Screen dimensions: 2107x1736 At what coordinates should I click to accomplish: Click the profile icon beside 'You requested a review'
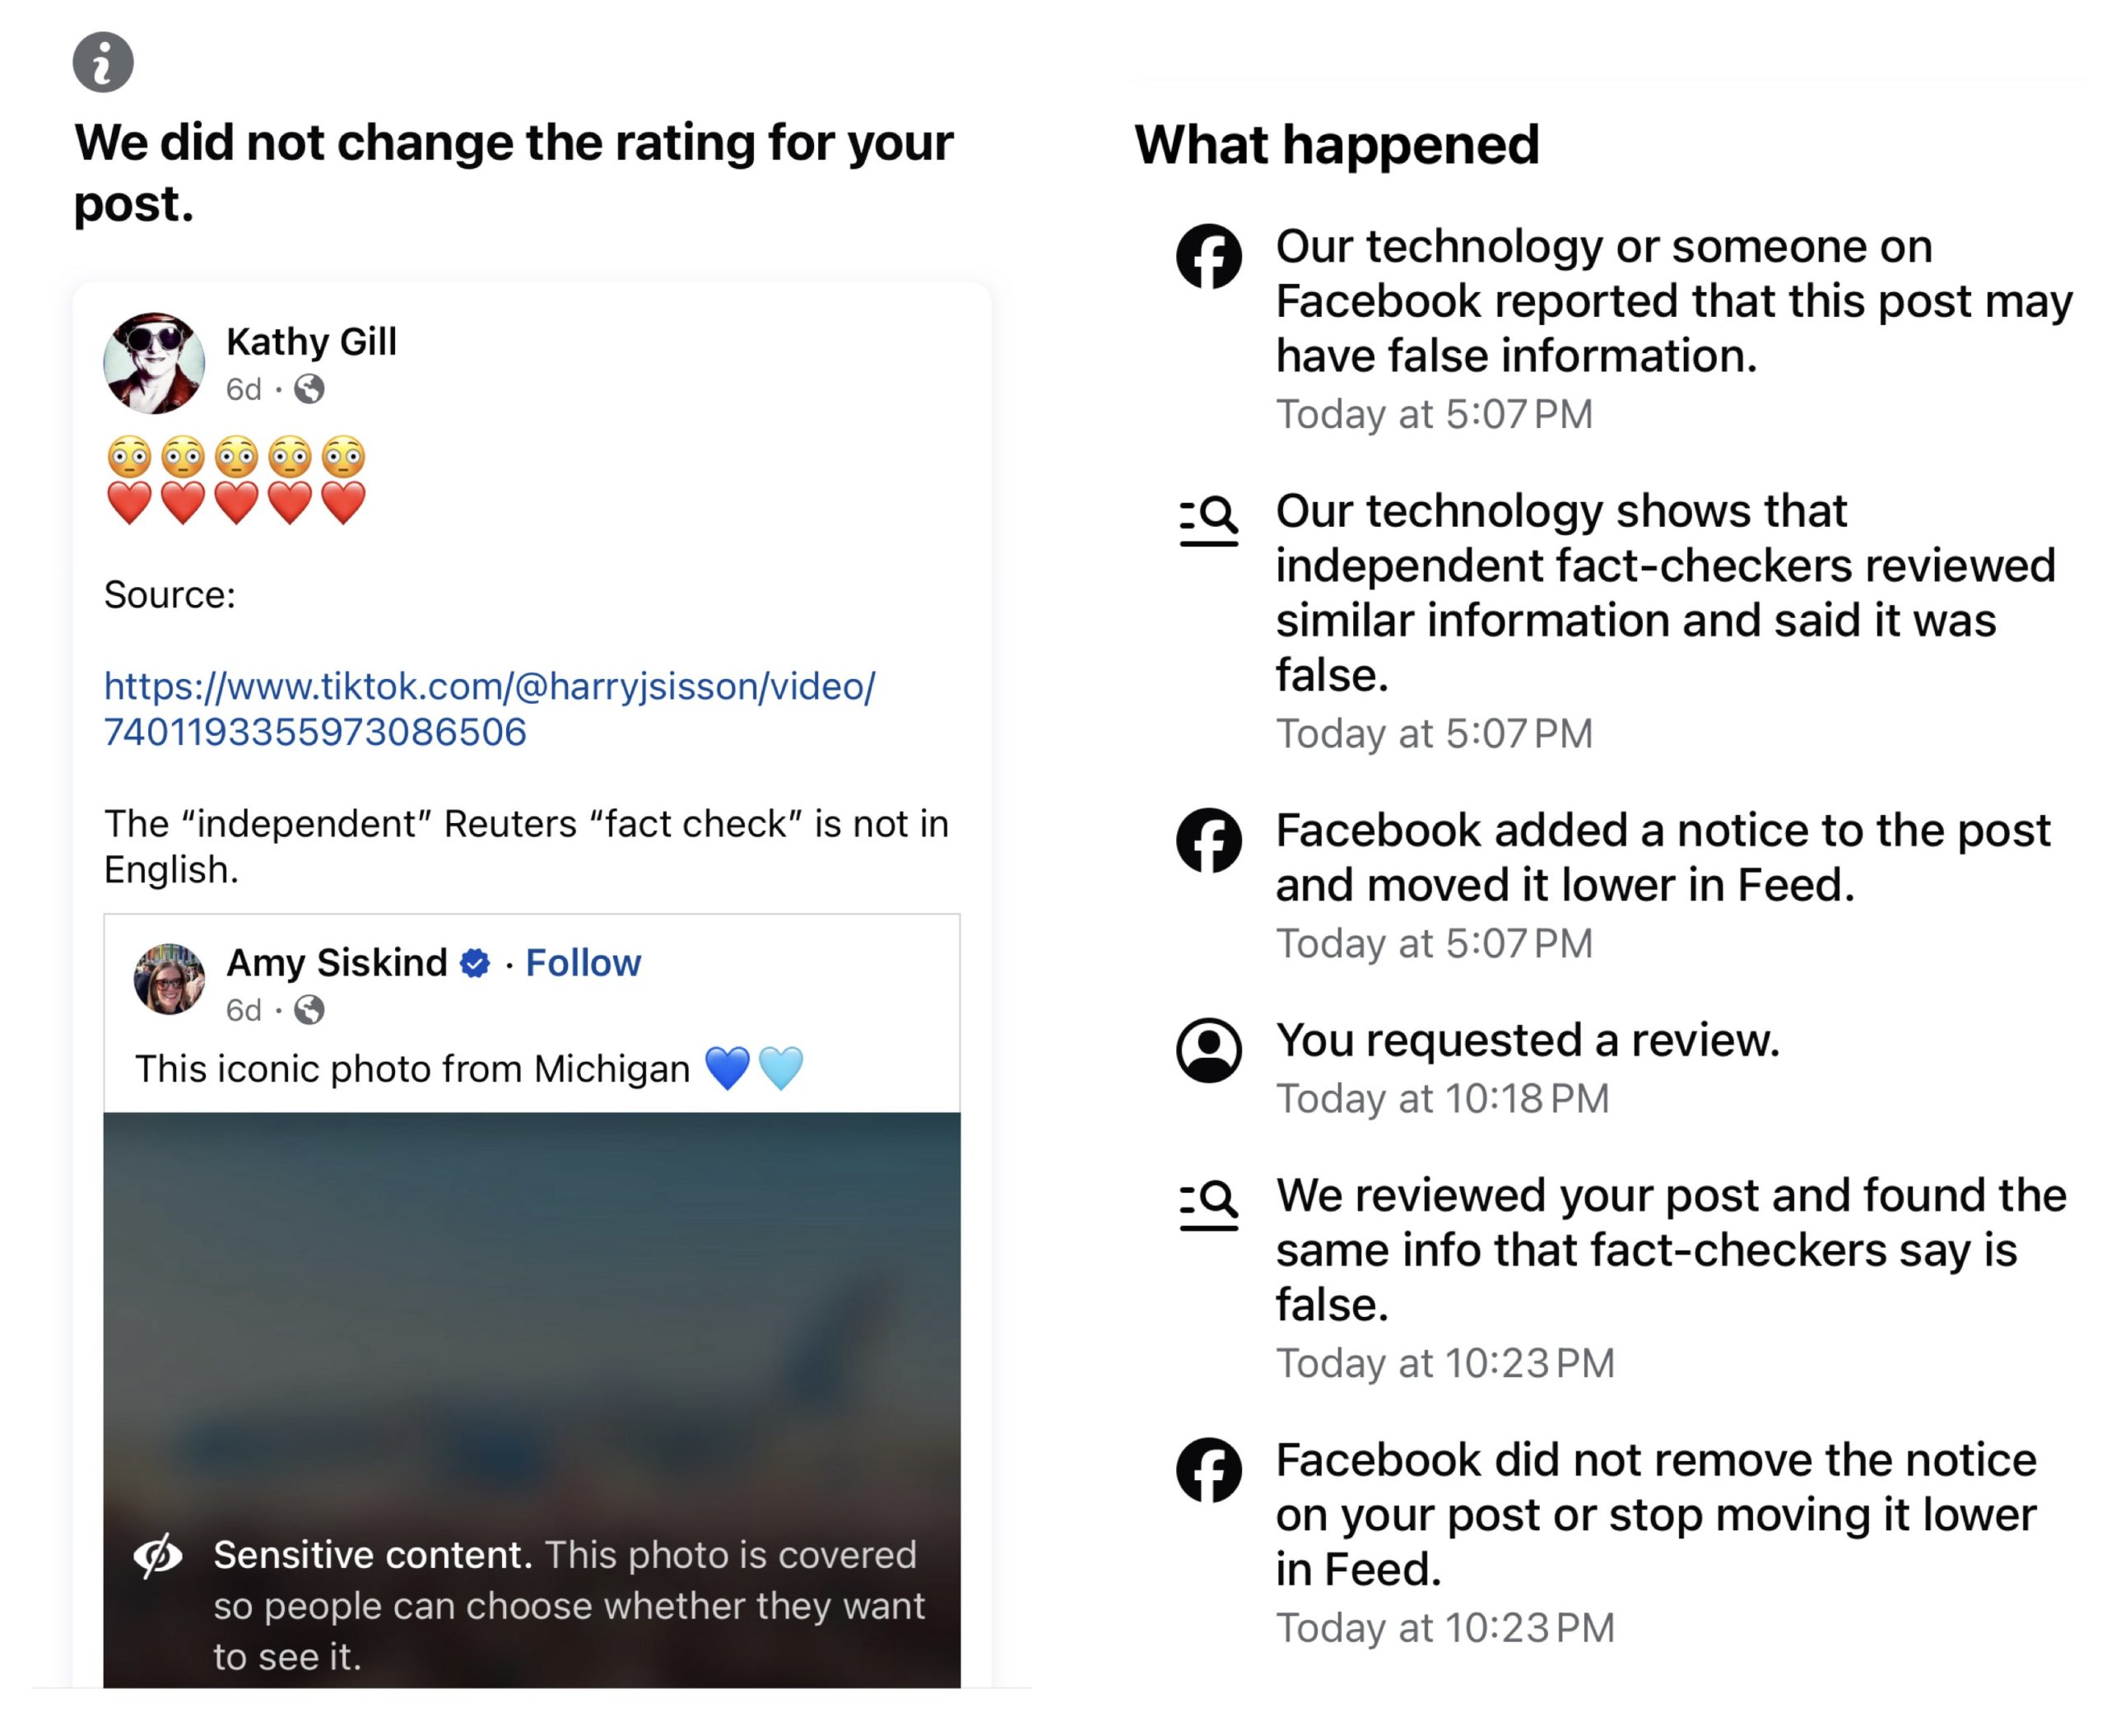pos(1209,1050)
